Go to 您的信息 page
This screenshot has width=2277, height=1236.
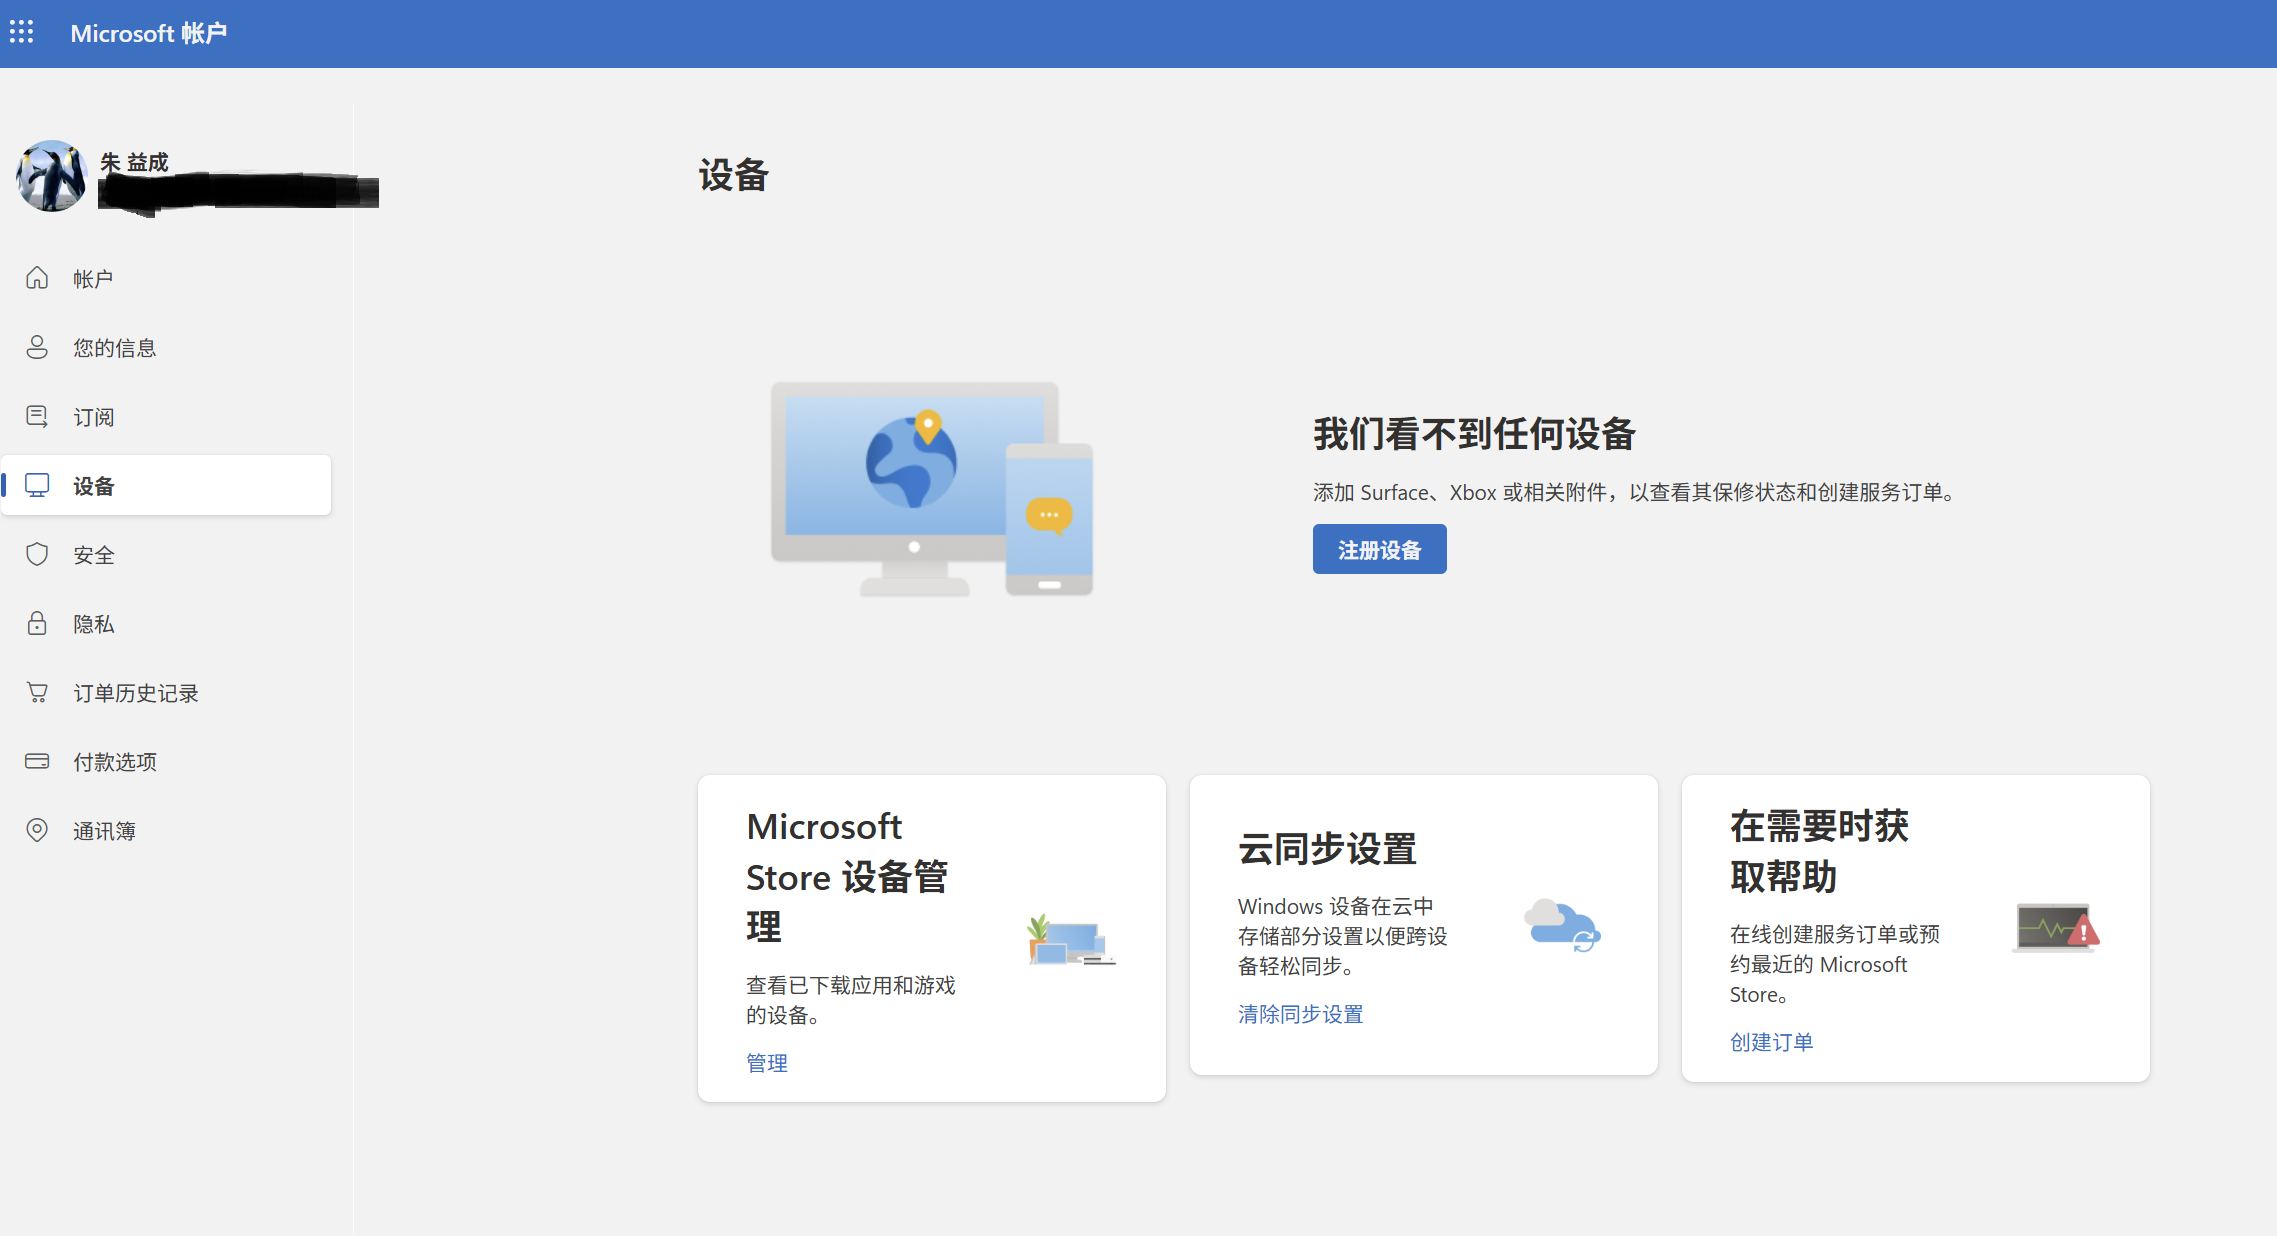tap(166, 347)
